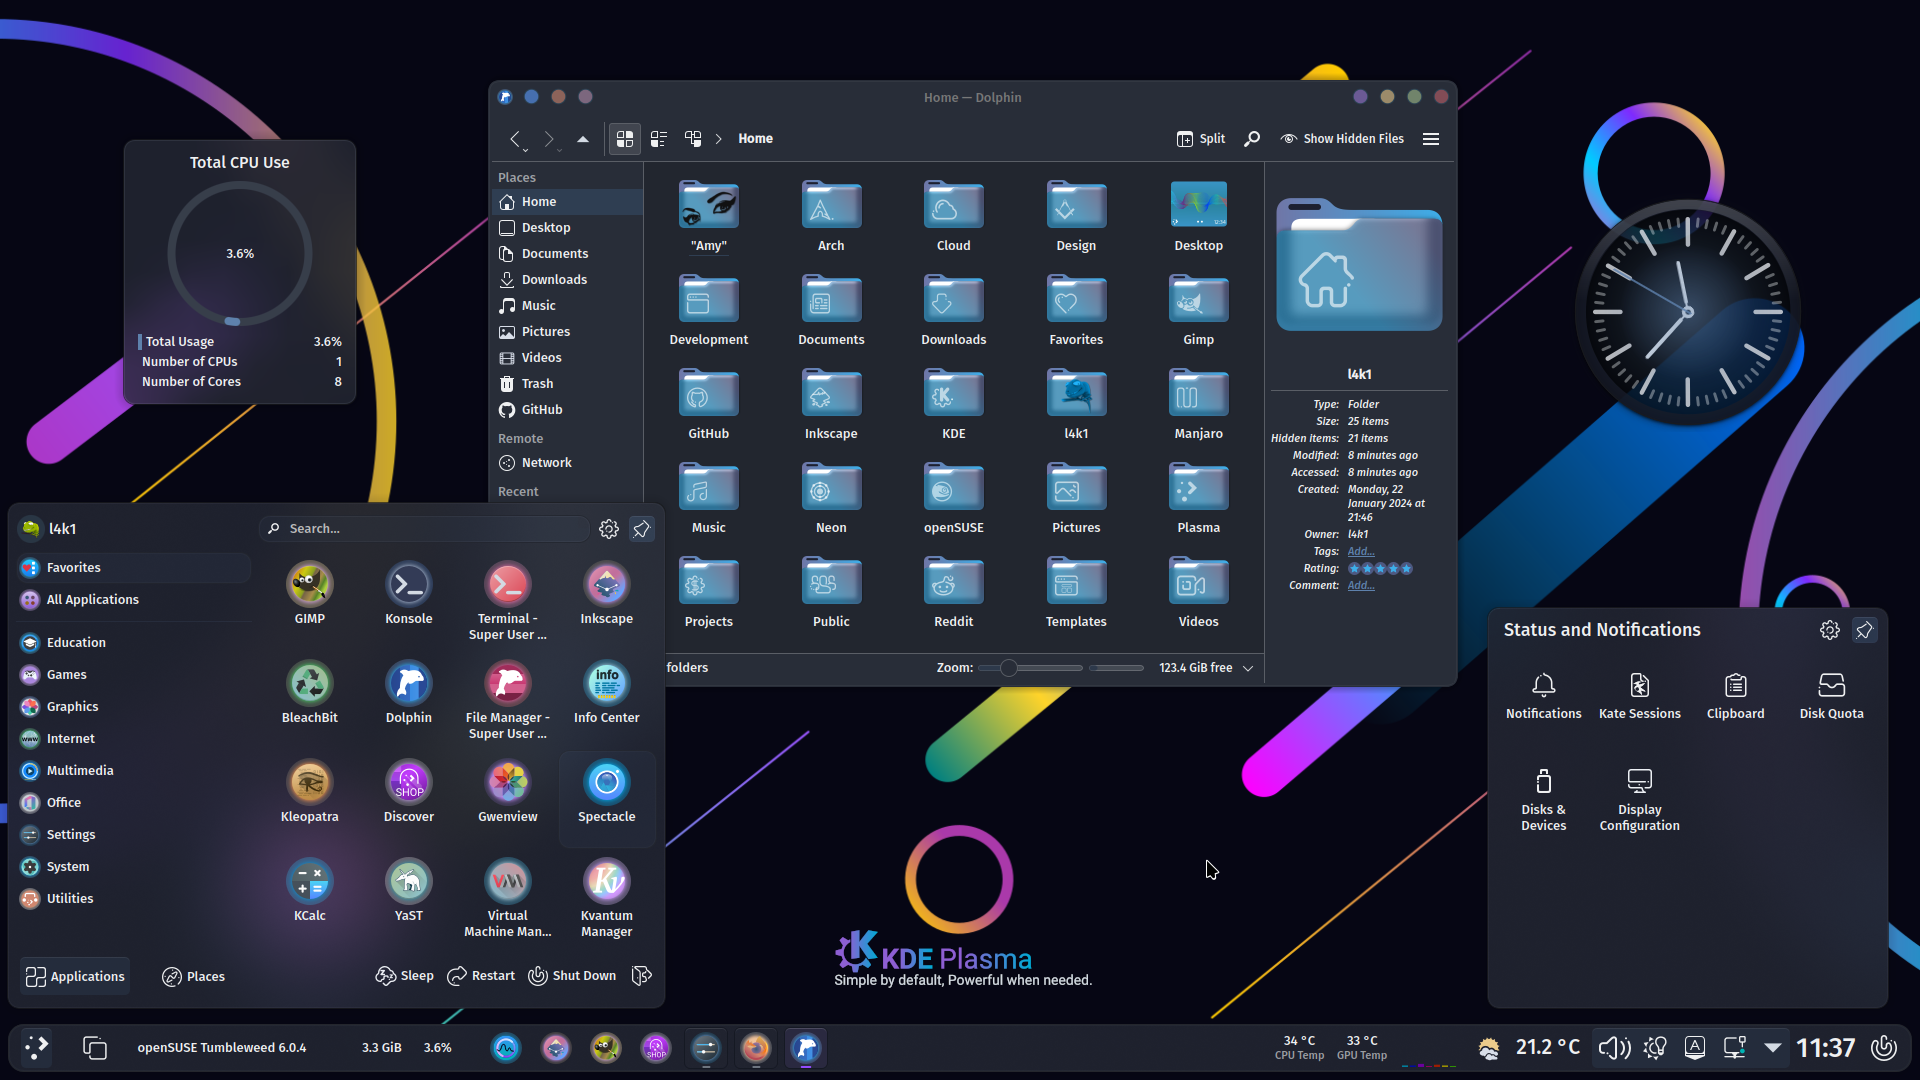Launch KCalc calculator
This screenshot has width=1920, height=1080.
309,891
